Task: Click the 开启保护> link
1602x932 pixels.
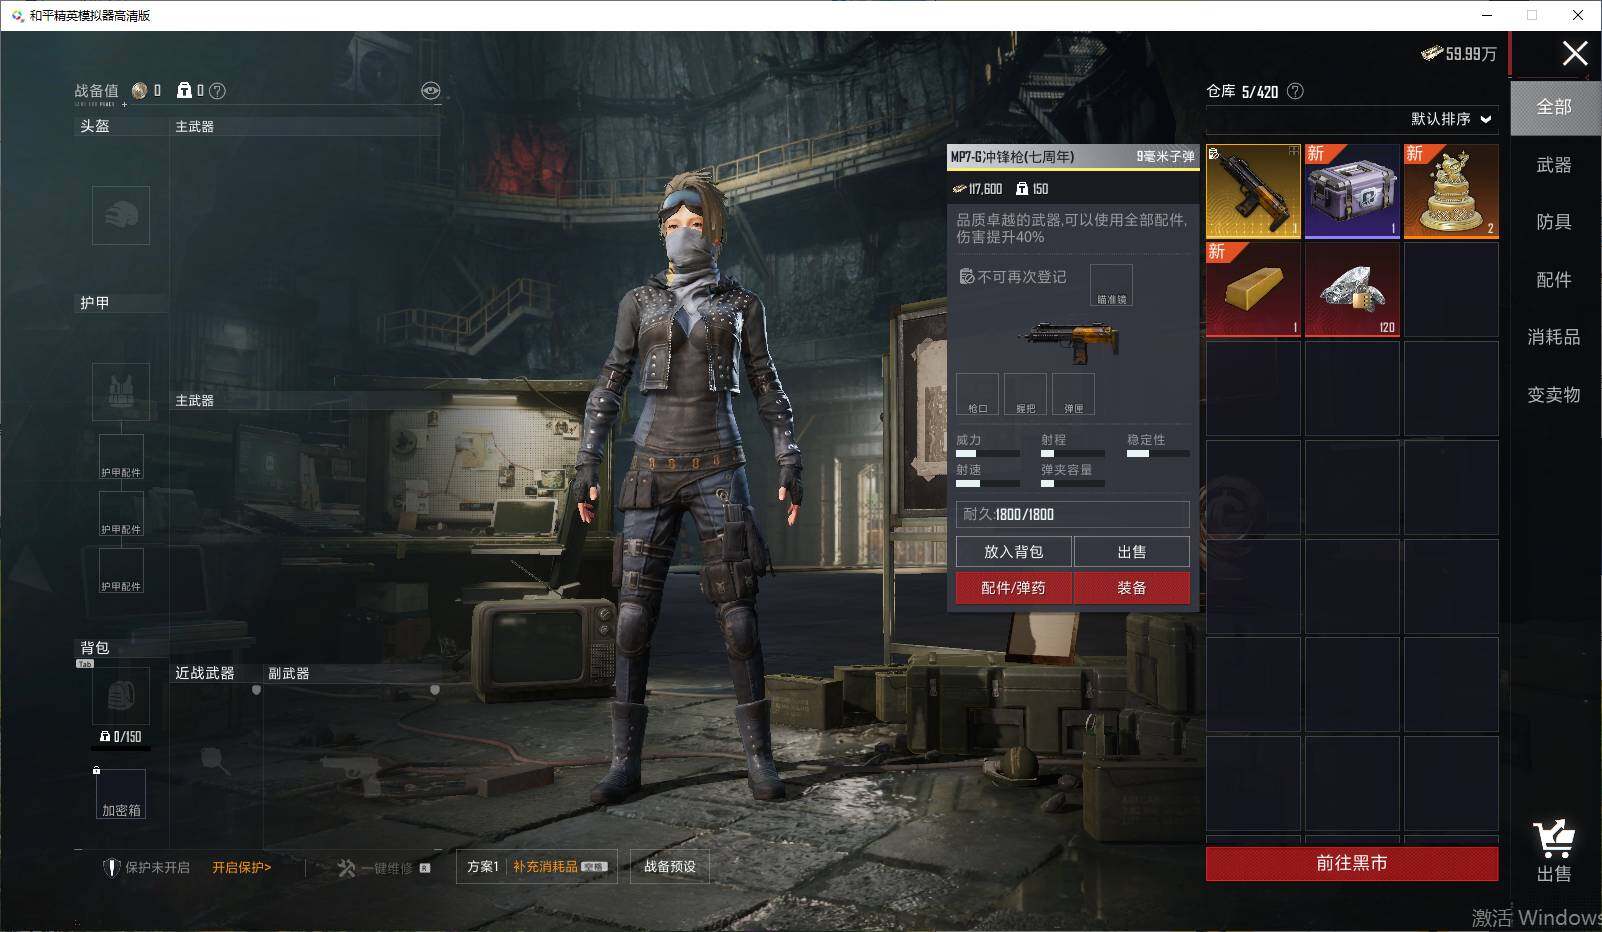Action: (242, 867)
